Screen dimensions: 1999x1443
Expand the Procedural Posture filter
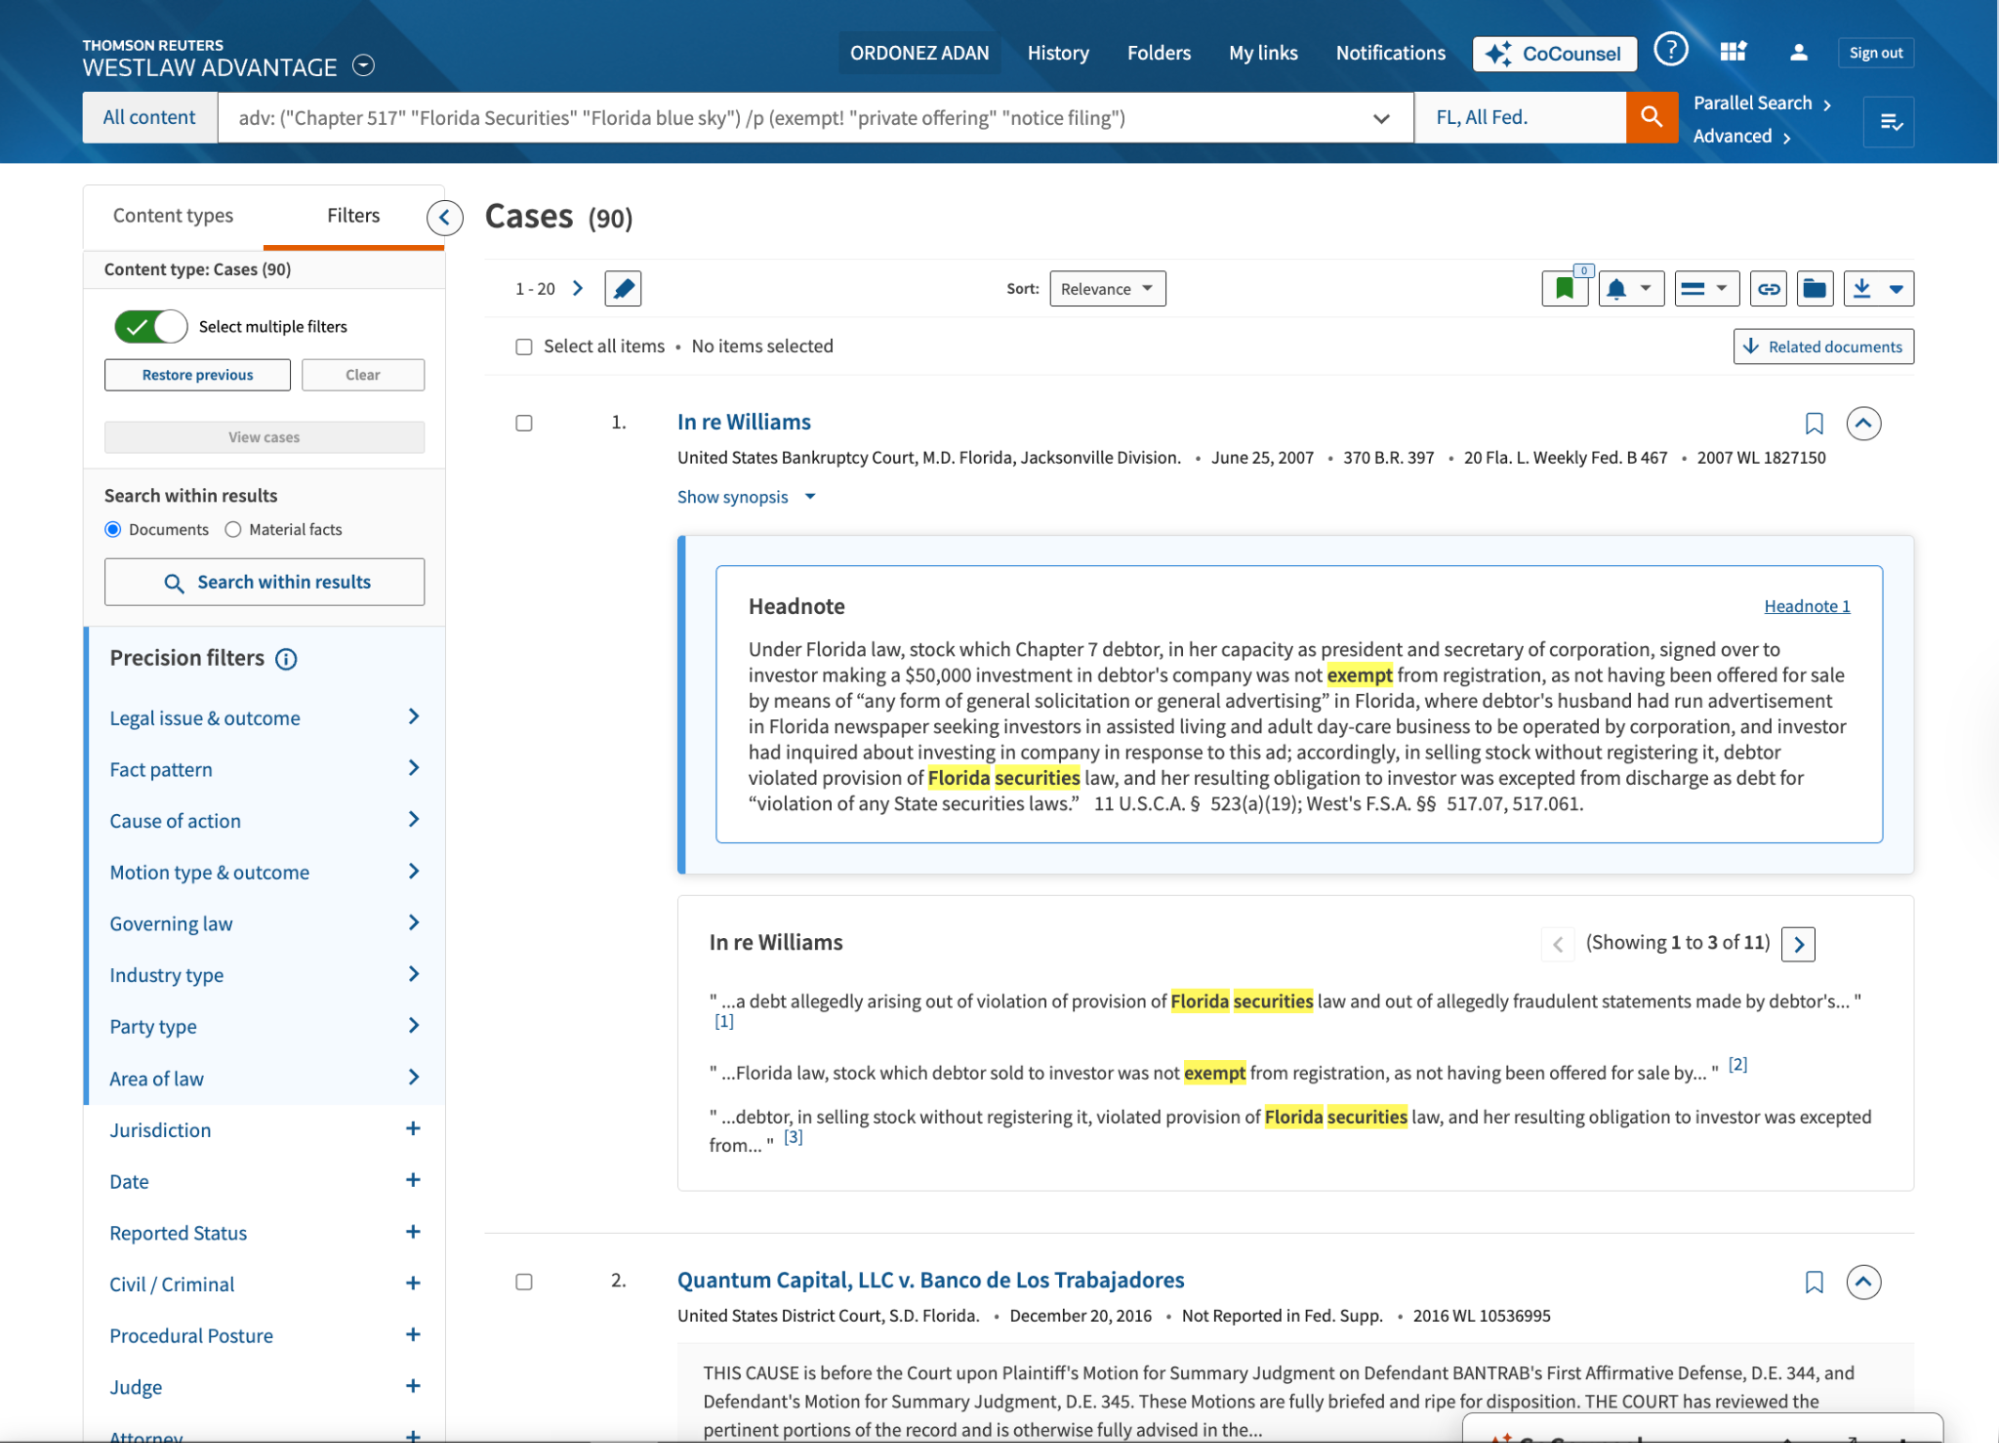click(x=265, y=1336)
